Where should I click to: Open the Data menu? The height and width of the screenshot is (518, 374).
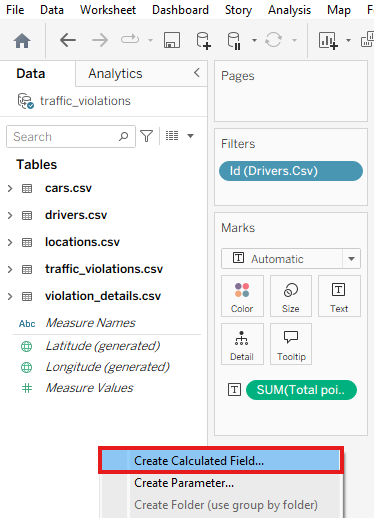[x=52, y=10]
